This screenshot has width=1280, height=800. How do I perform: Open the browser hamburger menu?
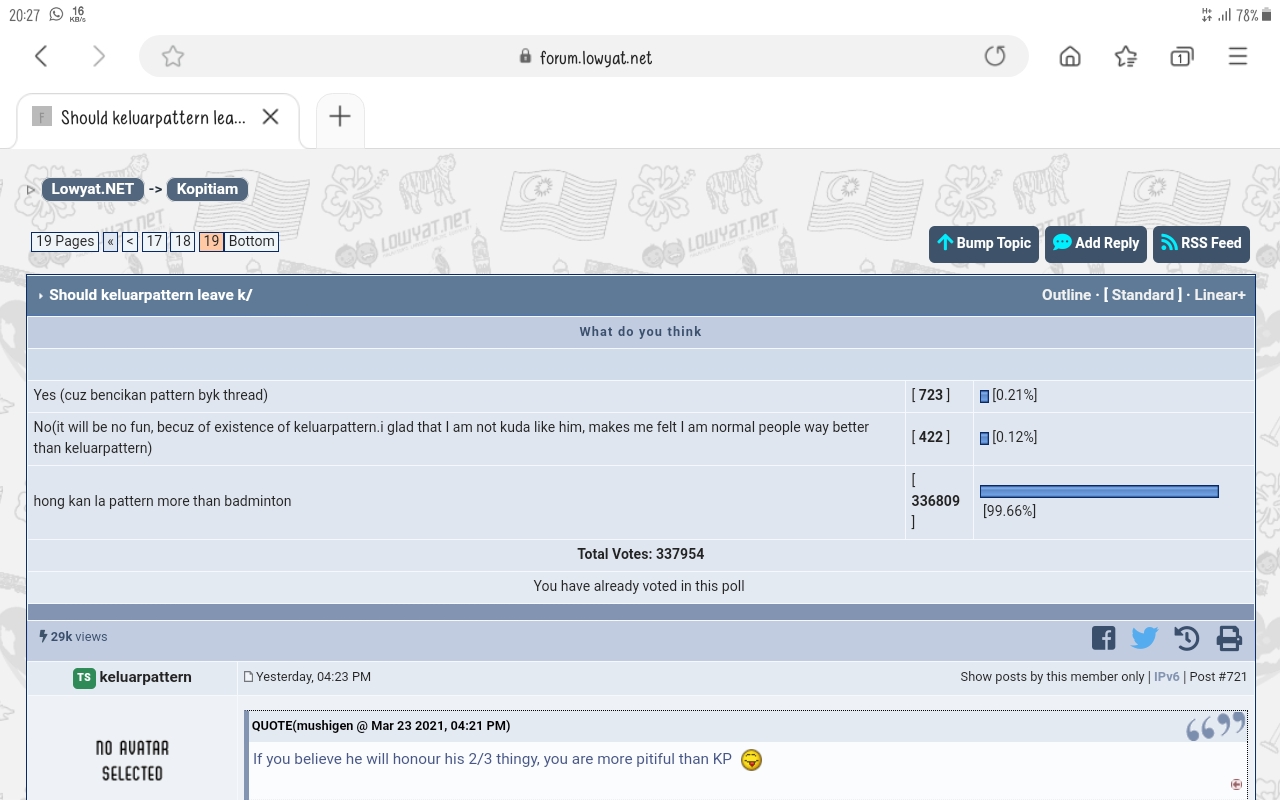point(1237,56)
